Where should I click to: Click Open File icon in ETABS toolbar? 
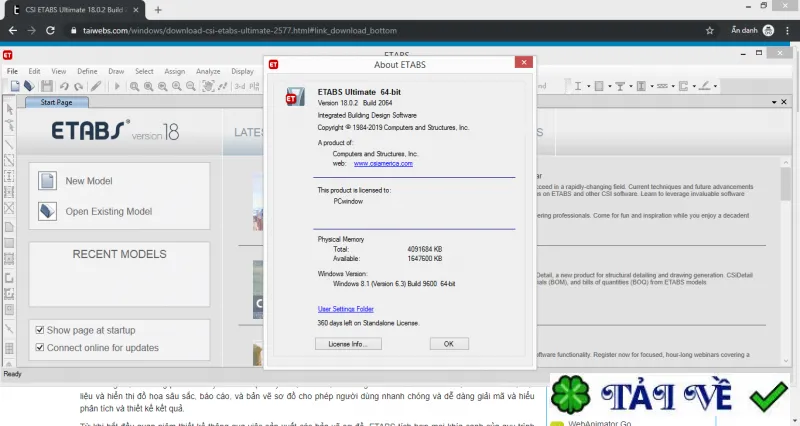pos(30,86)
